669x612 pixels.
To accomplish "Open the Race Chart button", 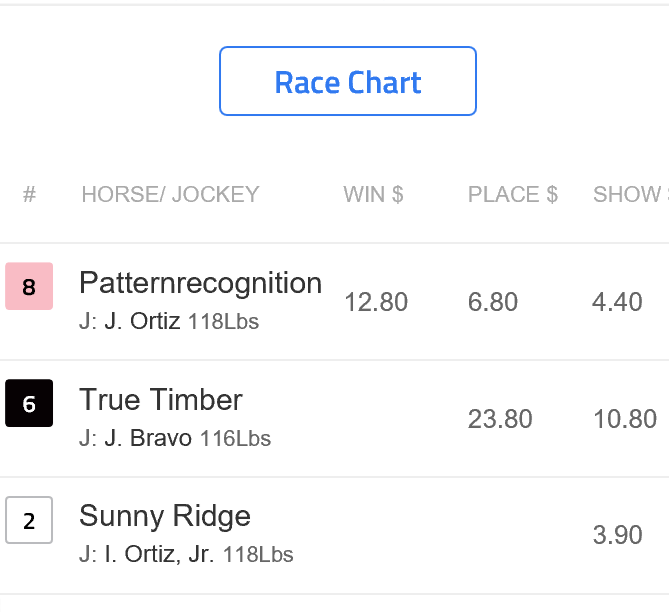I will 348,81.
